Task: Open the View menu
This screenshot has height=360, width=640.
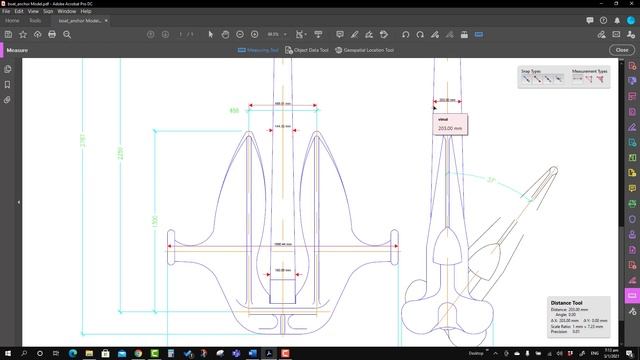Action: (x=33, y=11)
